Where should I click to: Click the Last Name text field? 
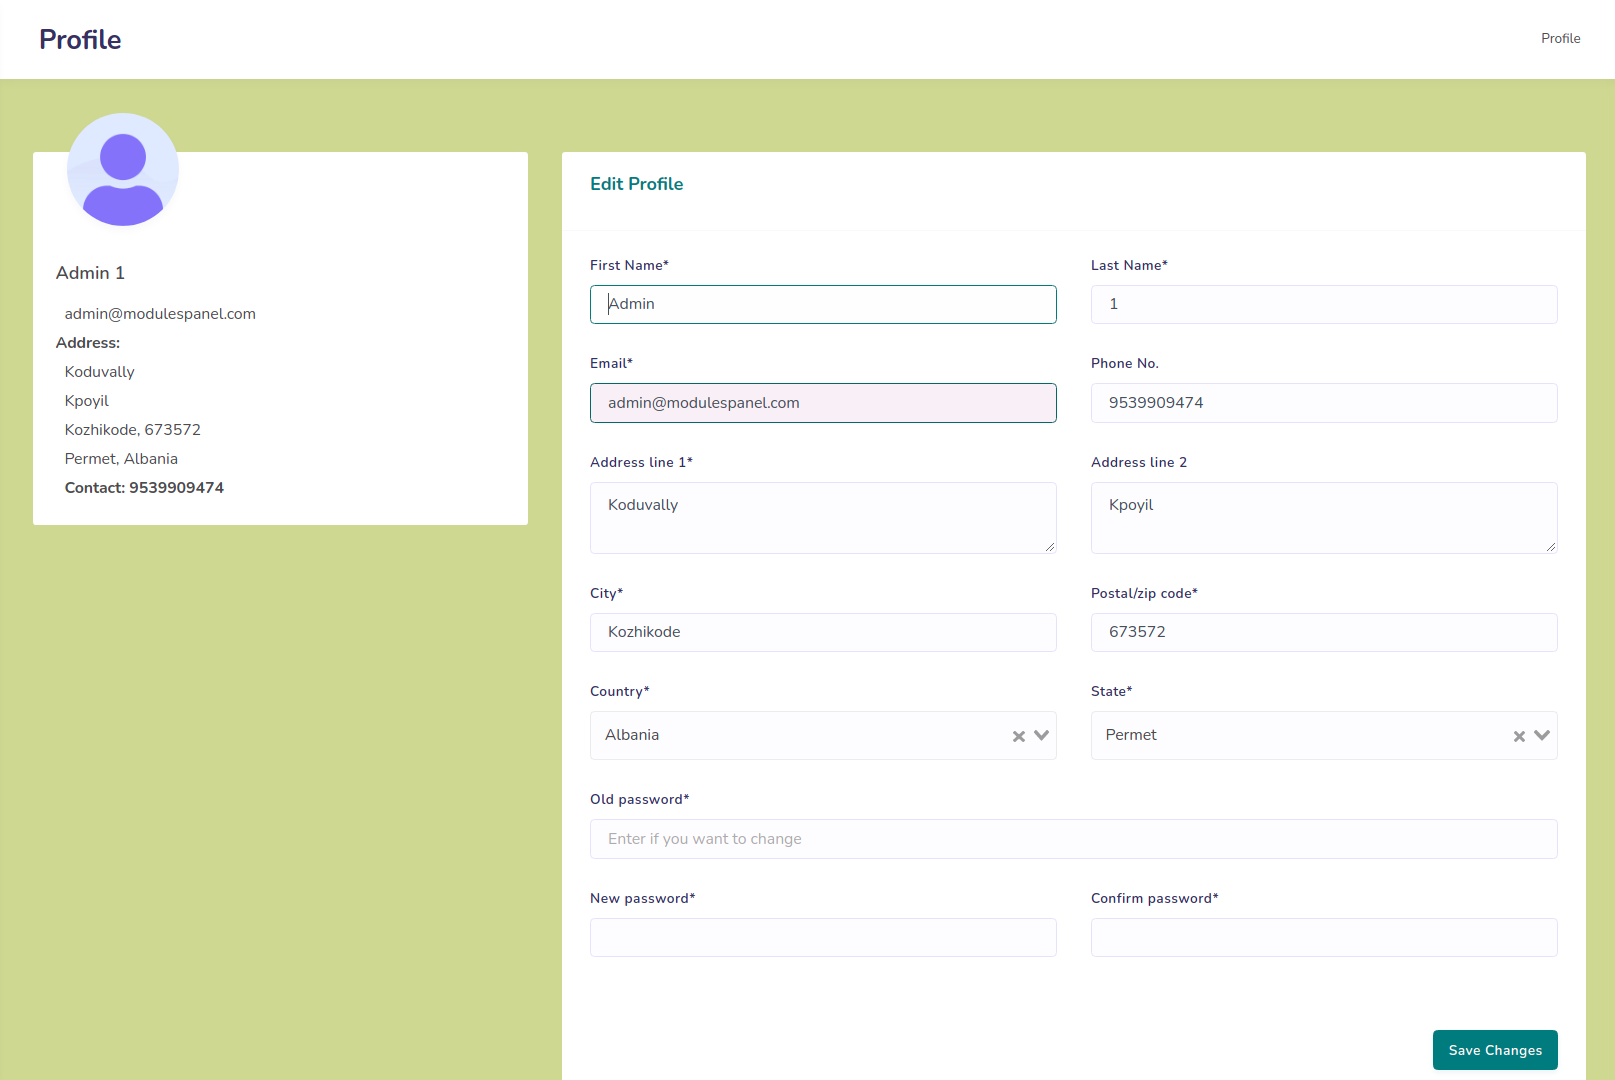(1323, 304)
